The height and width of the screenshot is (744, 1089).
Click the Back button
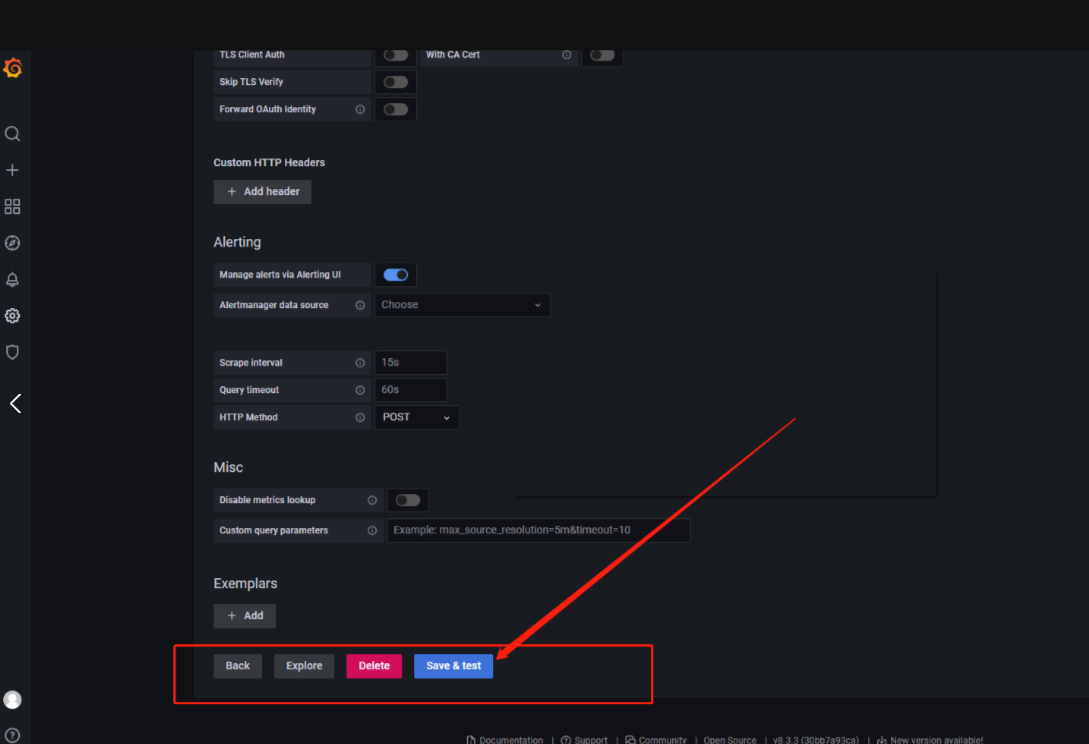pos(238,666)
